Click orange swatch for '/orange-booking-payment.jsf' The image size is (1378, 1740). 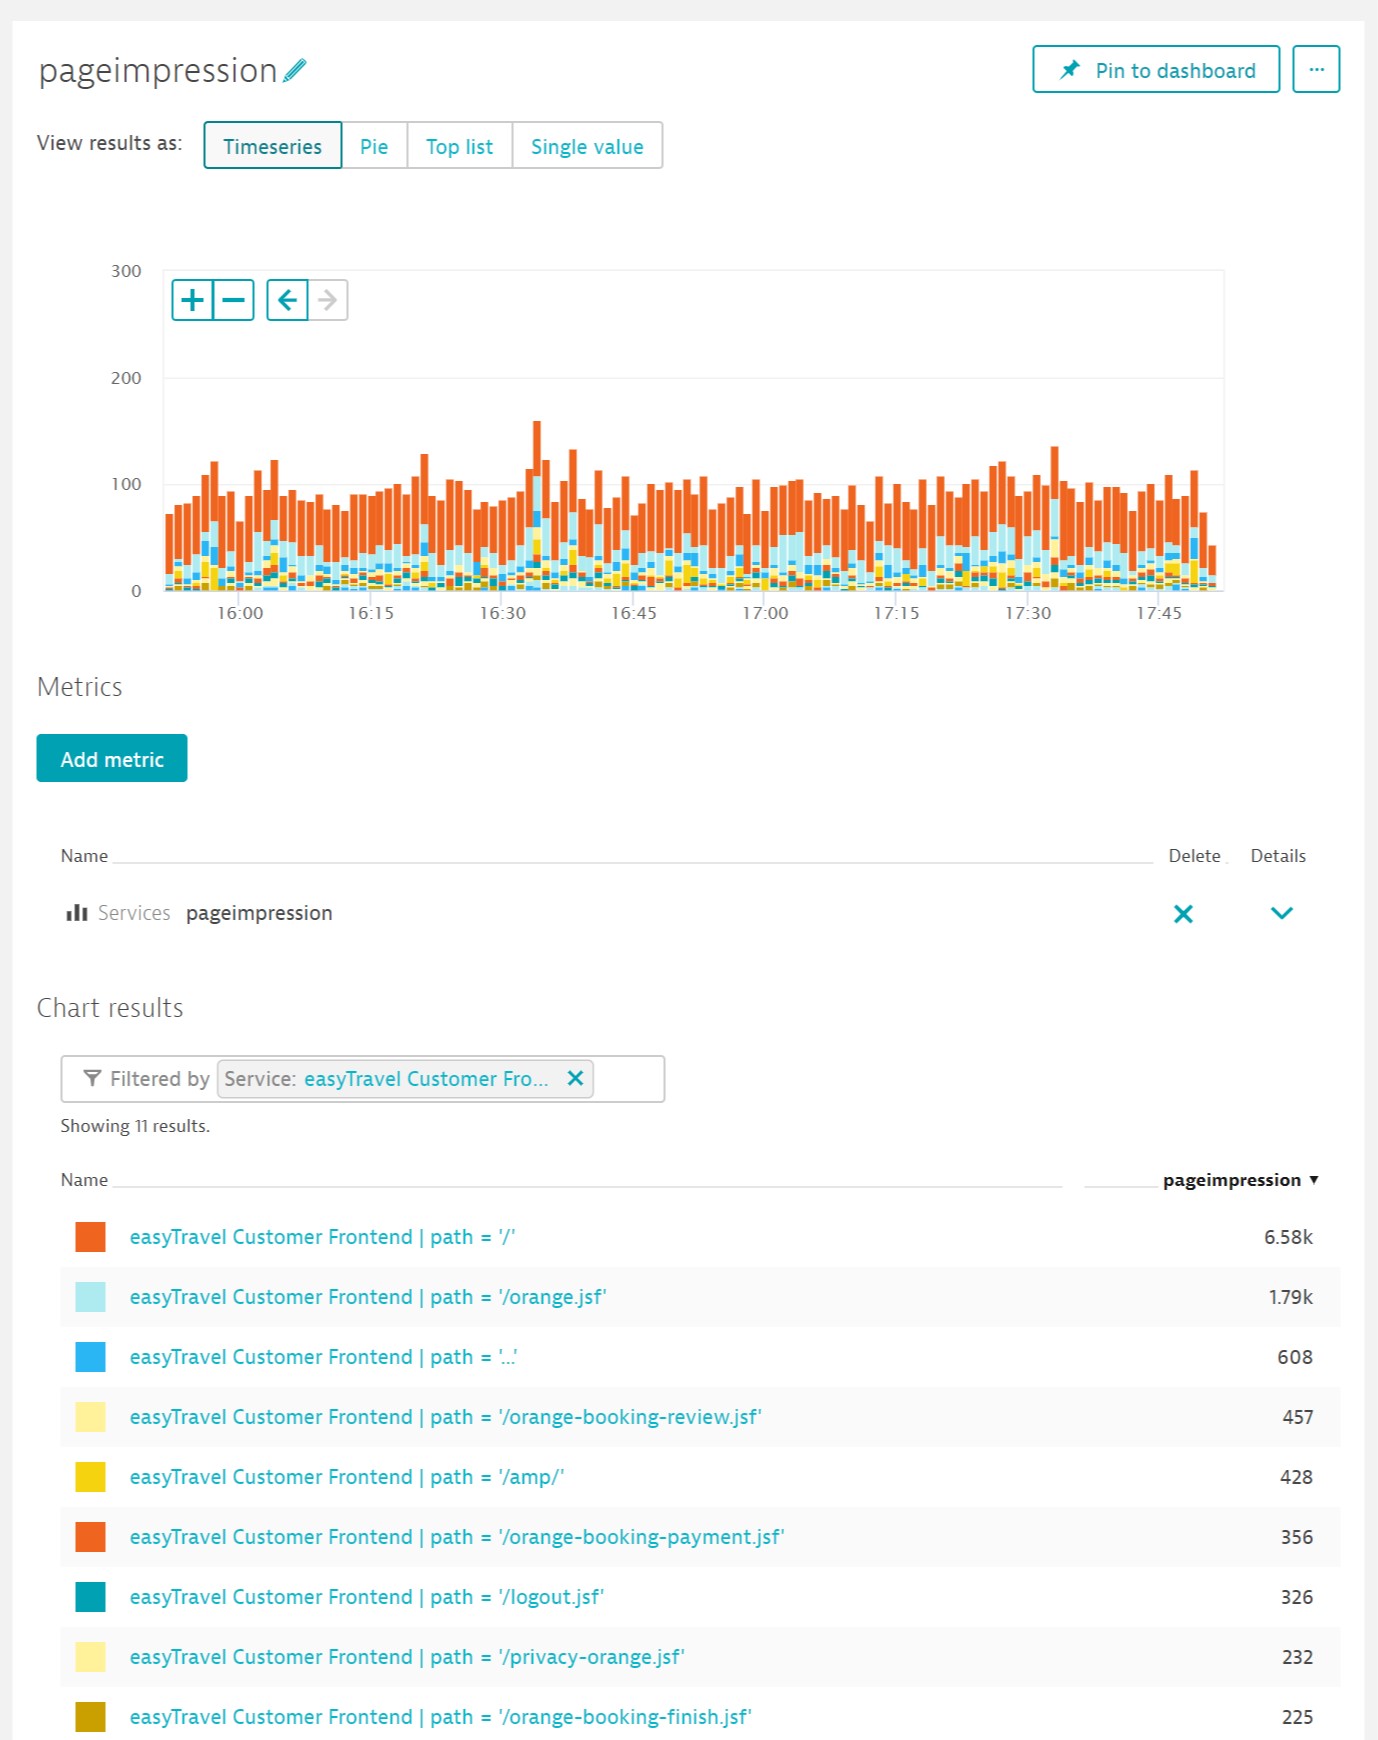(x=91, y=1537)
